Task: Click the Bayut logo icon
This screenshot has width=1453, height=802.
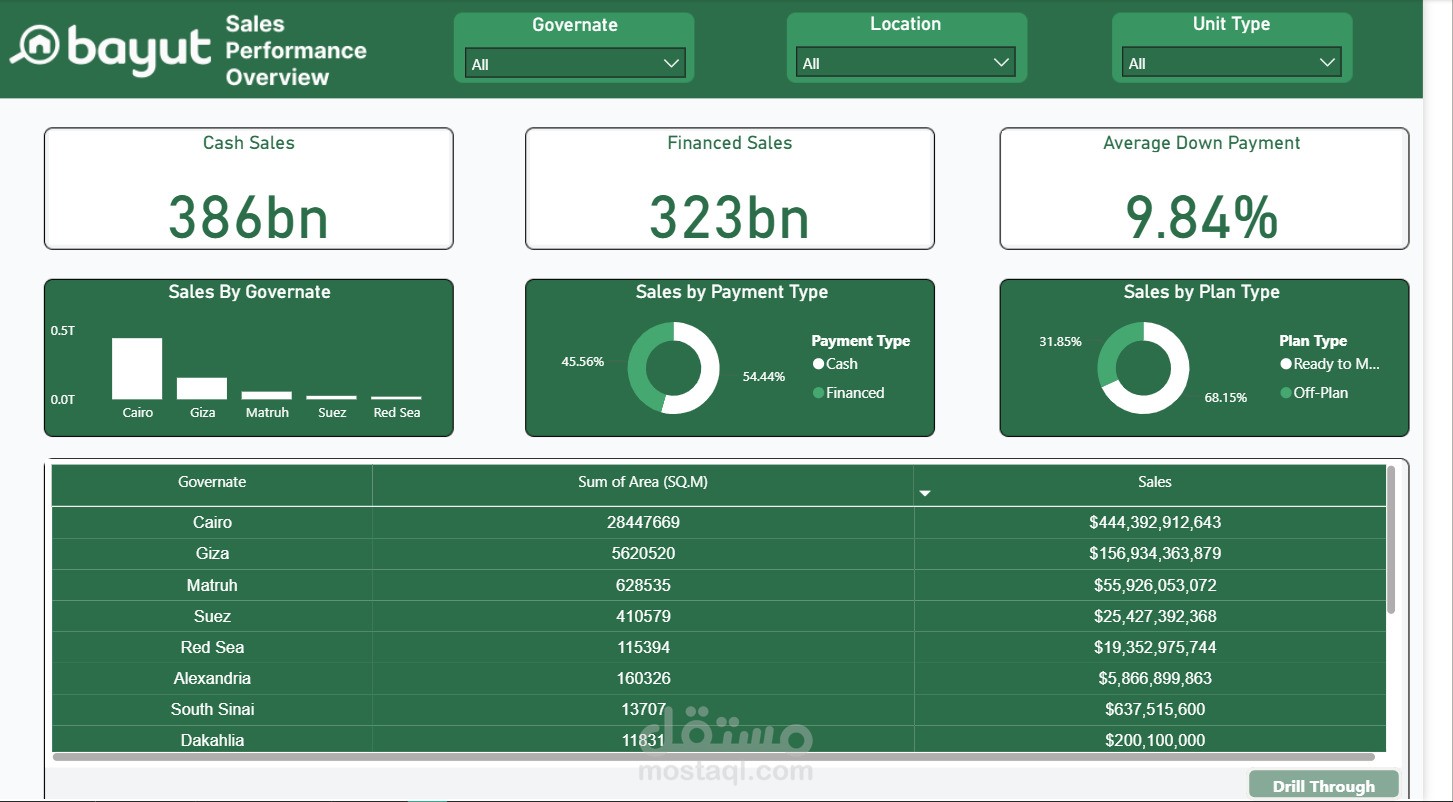Action: point(40,47)
